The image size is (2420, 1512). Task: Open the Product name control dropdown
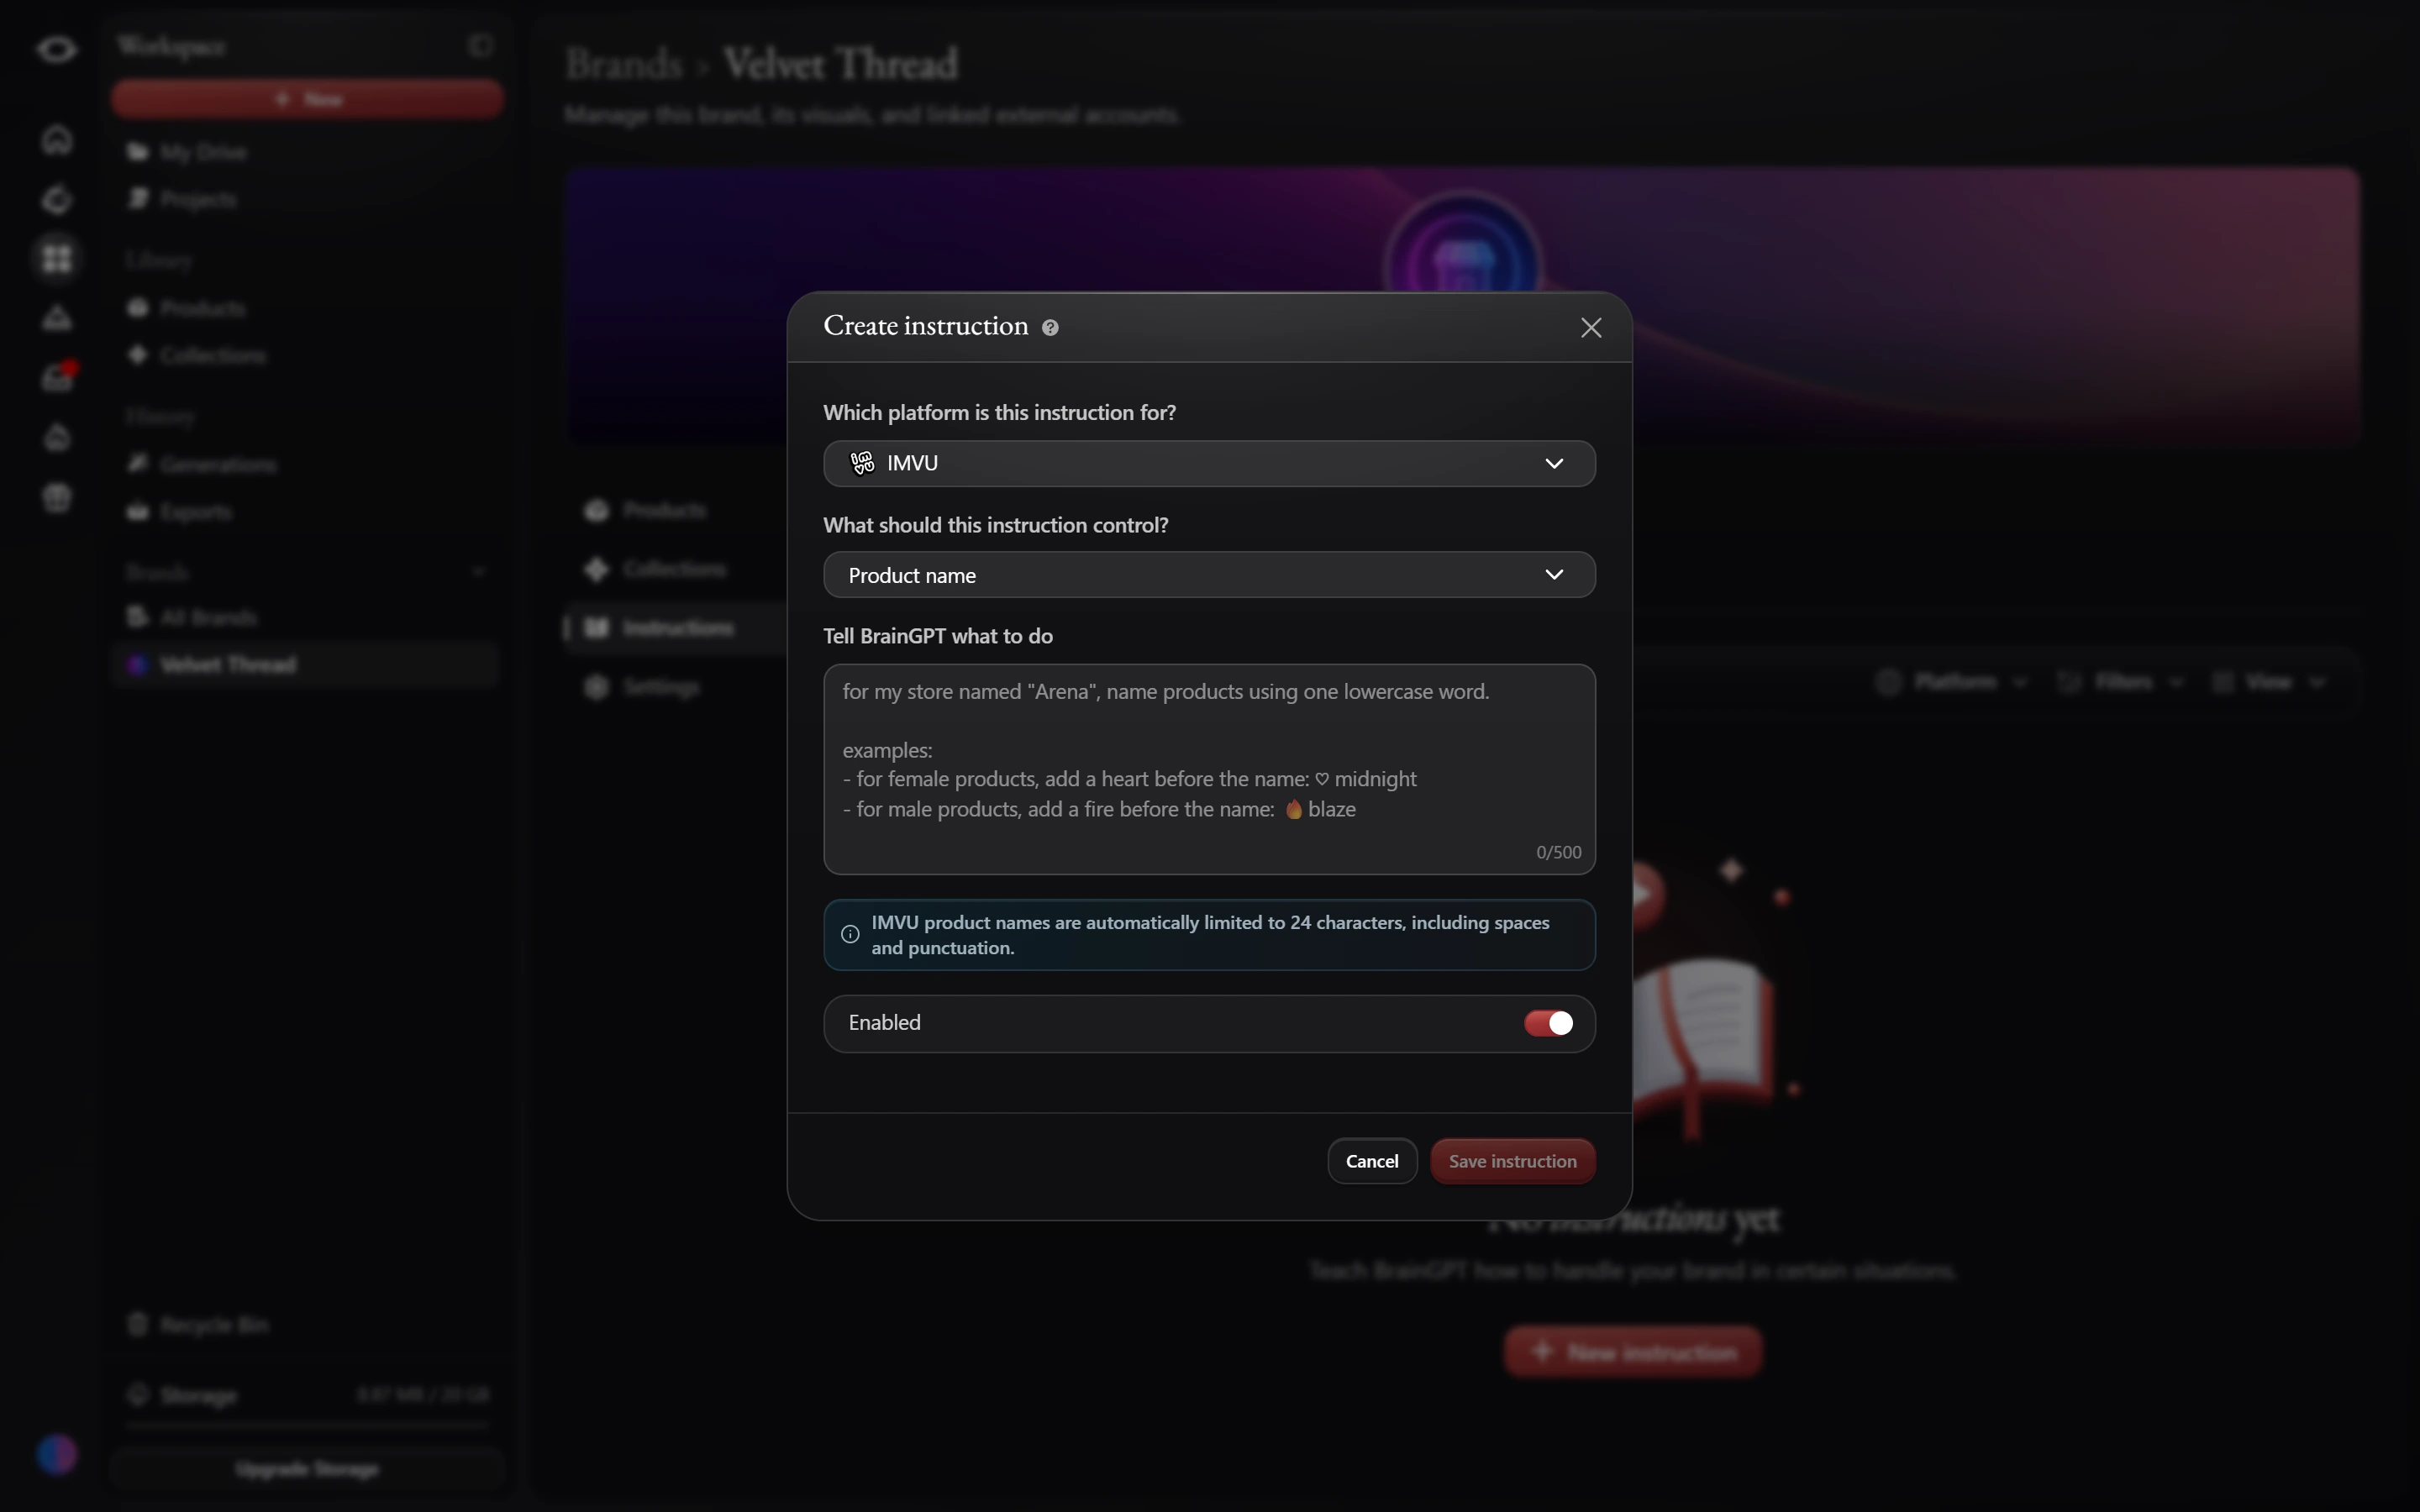[1209, 575]
